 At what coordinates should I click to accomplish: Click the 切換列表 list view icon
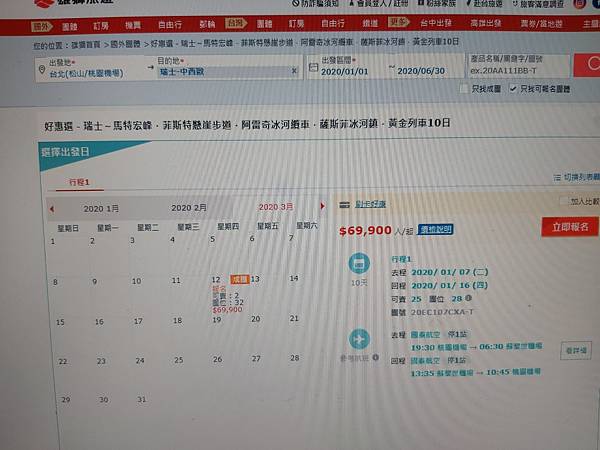558,178
